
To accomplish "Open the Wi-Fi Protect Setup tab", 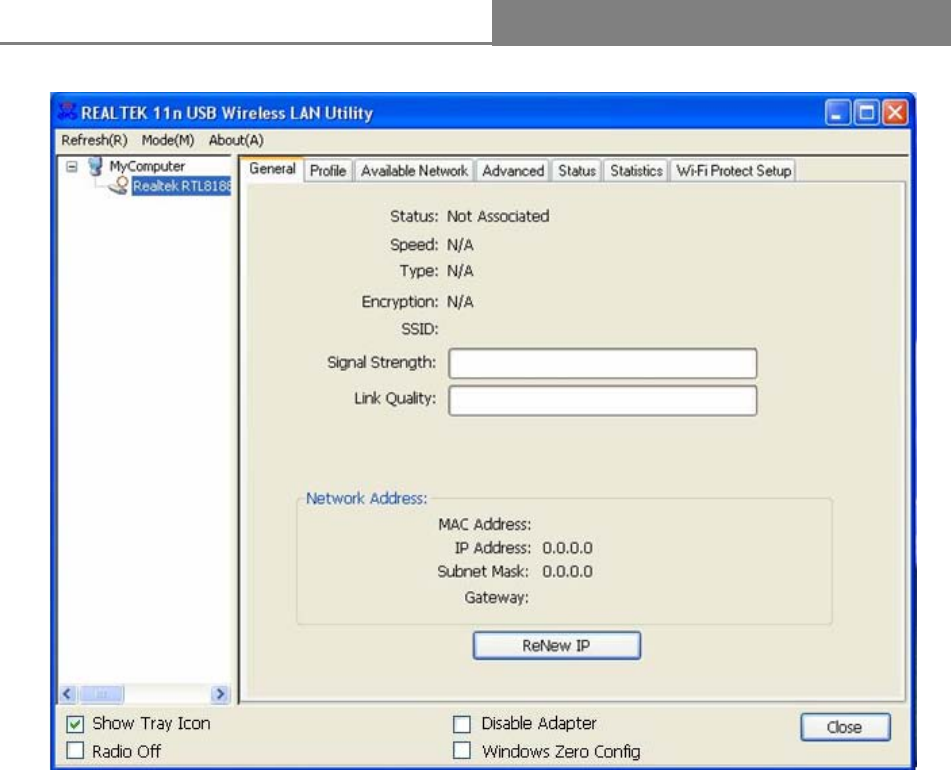I will [x=733, y=171].
